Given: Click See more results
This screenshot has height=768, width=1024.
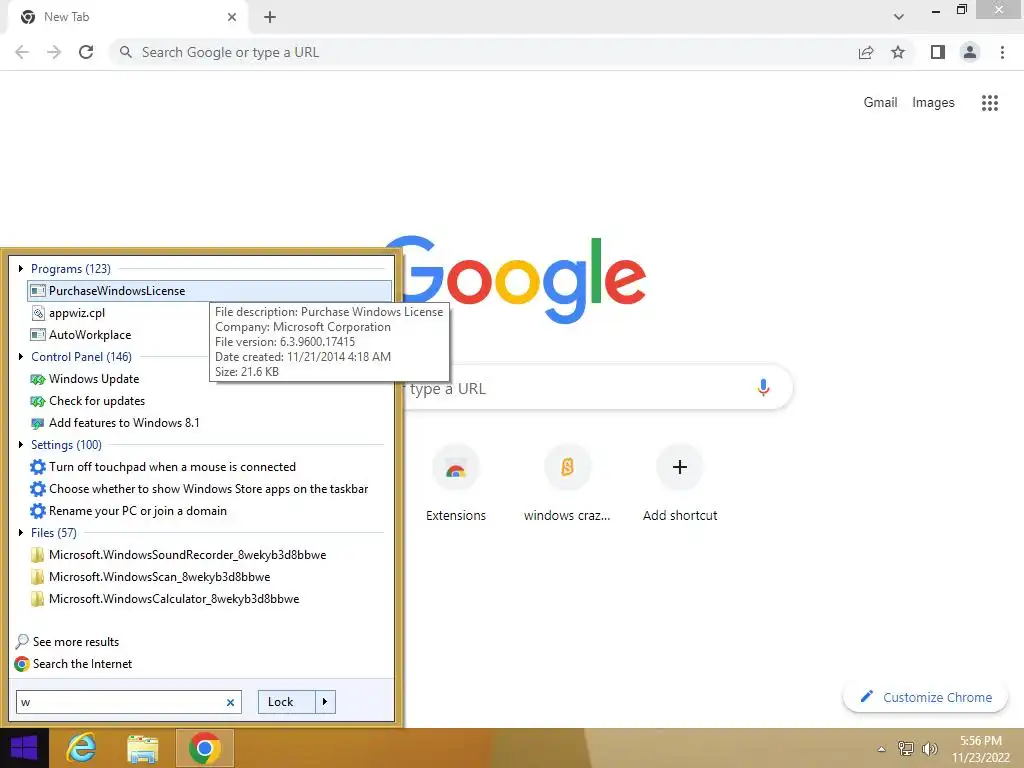Looking at the screenshot, I should click(67, 642).
